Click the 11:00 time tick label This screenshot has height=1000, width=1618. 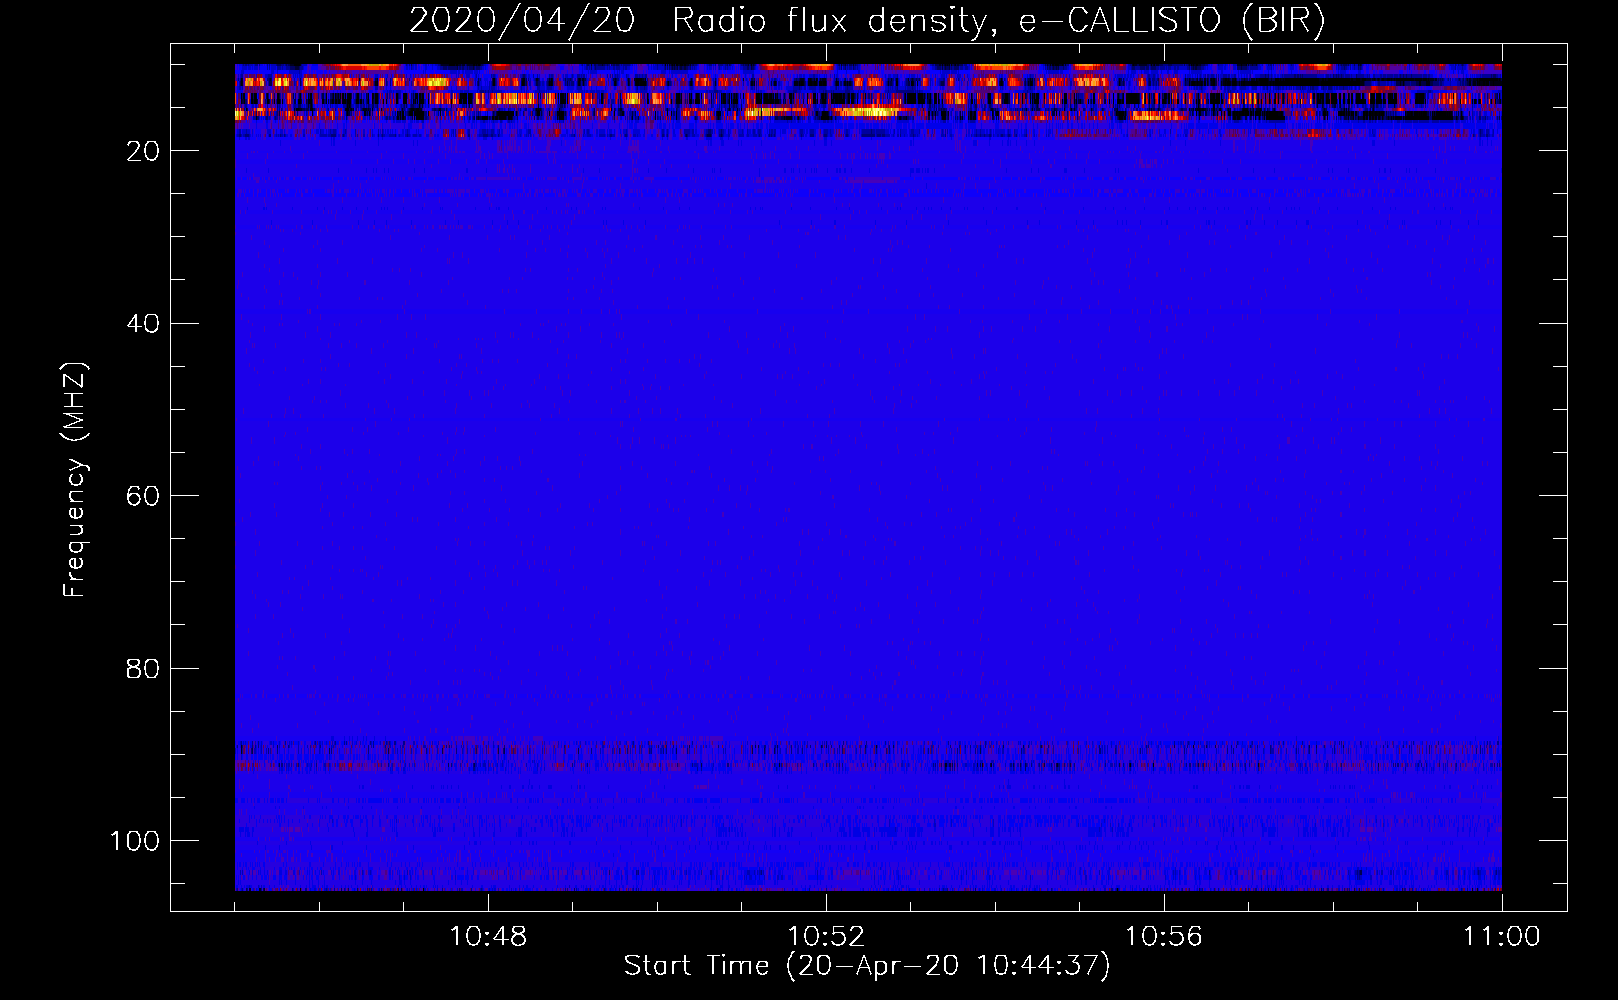click(x=1501, y=937)
